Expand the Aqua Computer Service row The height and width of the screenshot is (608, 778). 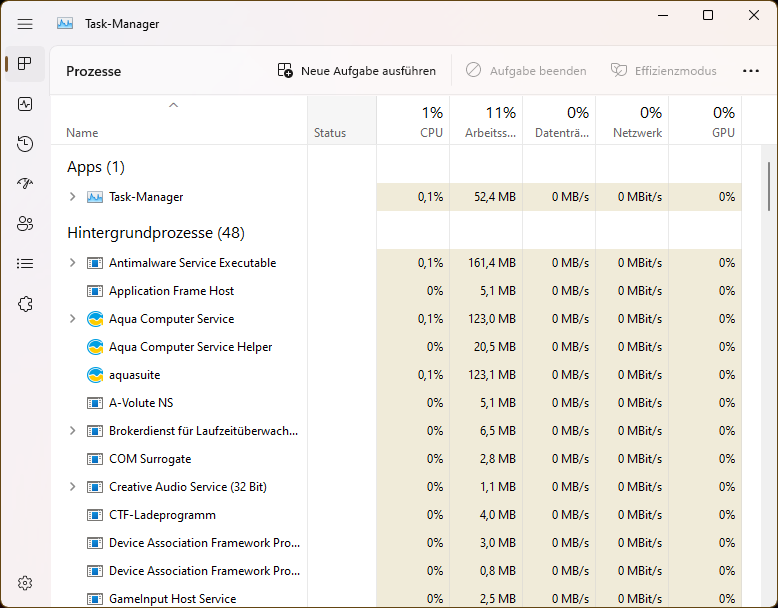[x=72, y=319]
